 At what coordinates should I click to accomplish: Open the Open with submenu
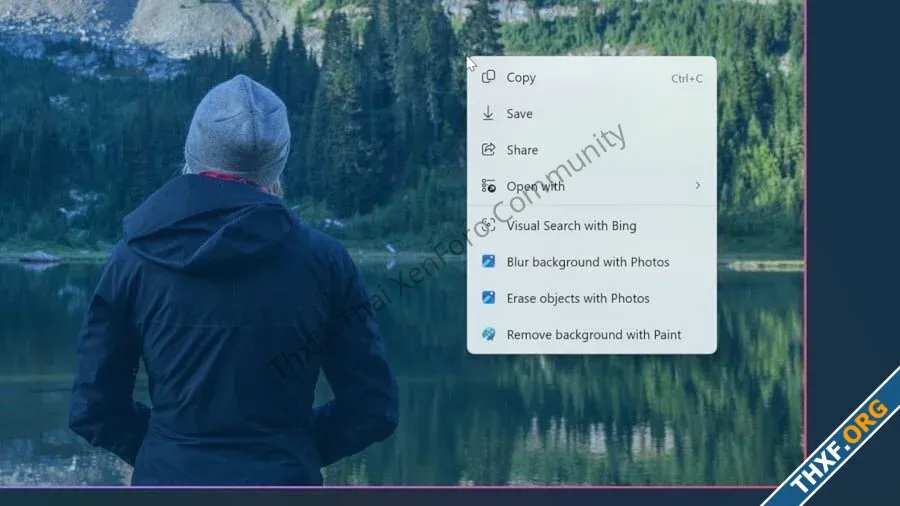click(592, 186)
